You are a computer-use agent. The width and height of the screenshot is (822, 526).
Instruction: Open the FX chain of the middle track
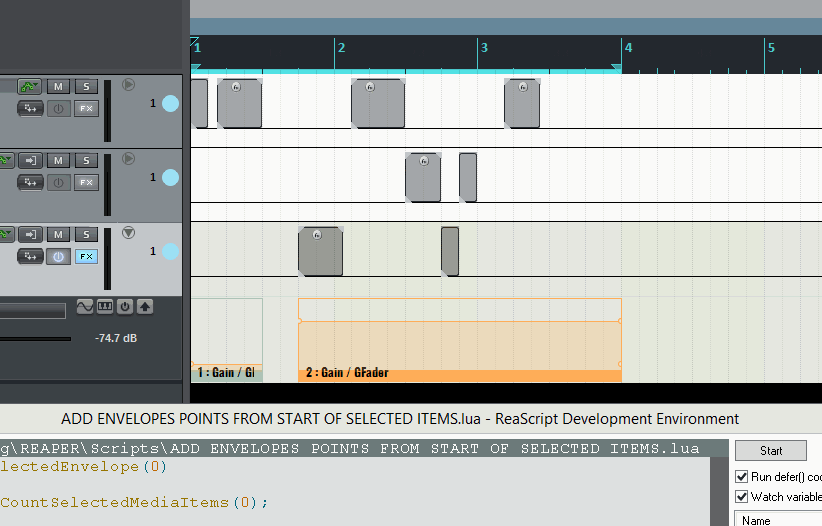click(x=86, y=183)
